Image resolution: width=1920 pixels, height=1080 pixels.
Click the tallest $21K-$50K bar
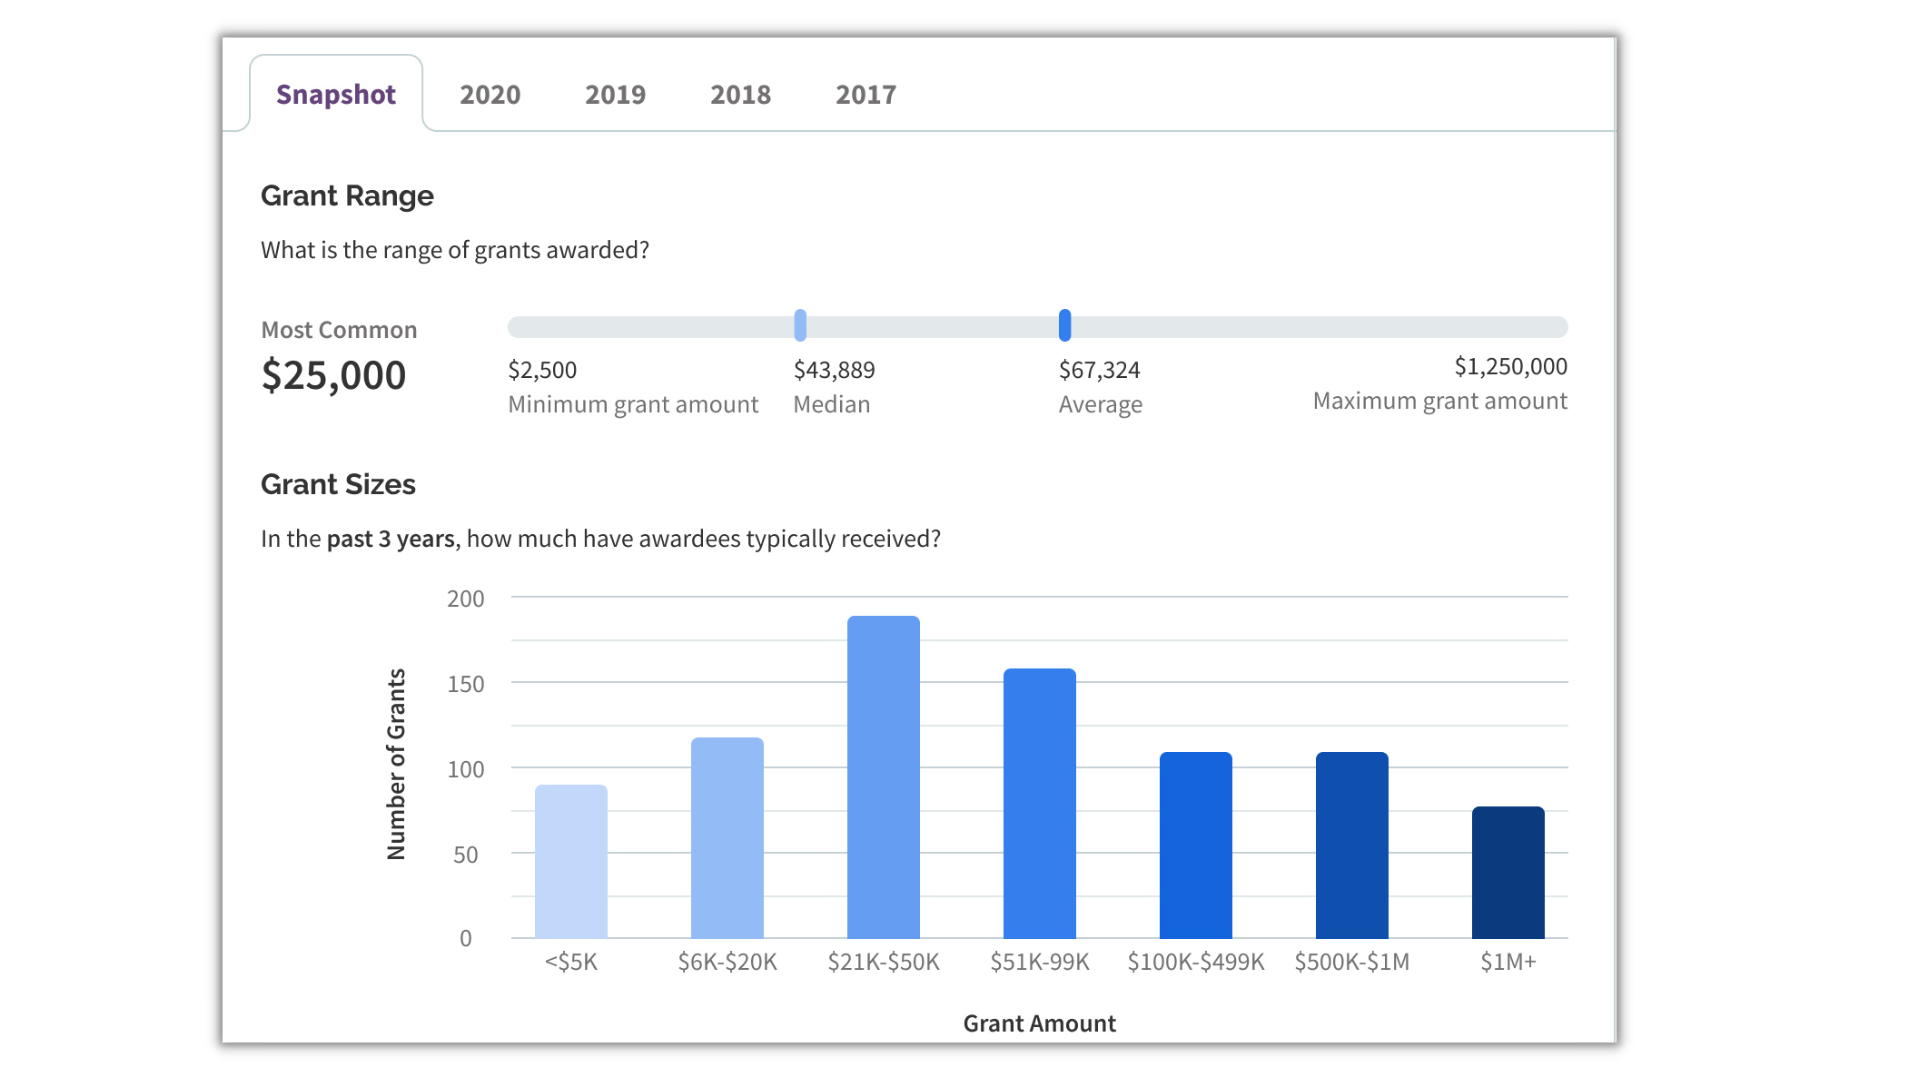(x=883, y=777)
